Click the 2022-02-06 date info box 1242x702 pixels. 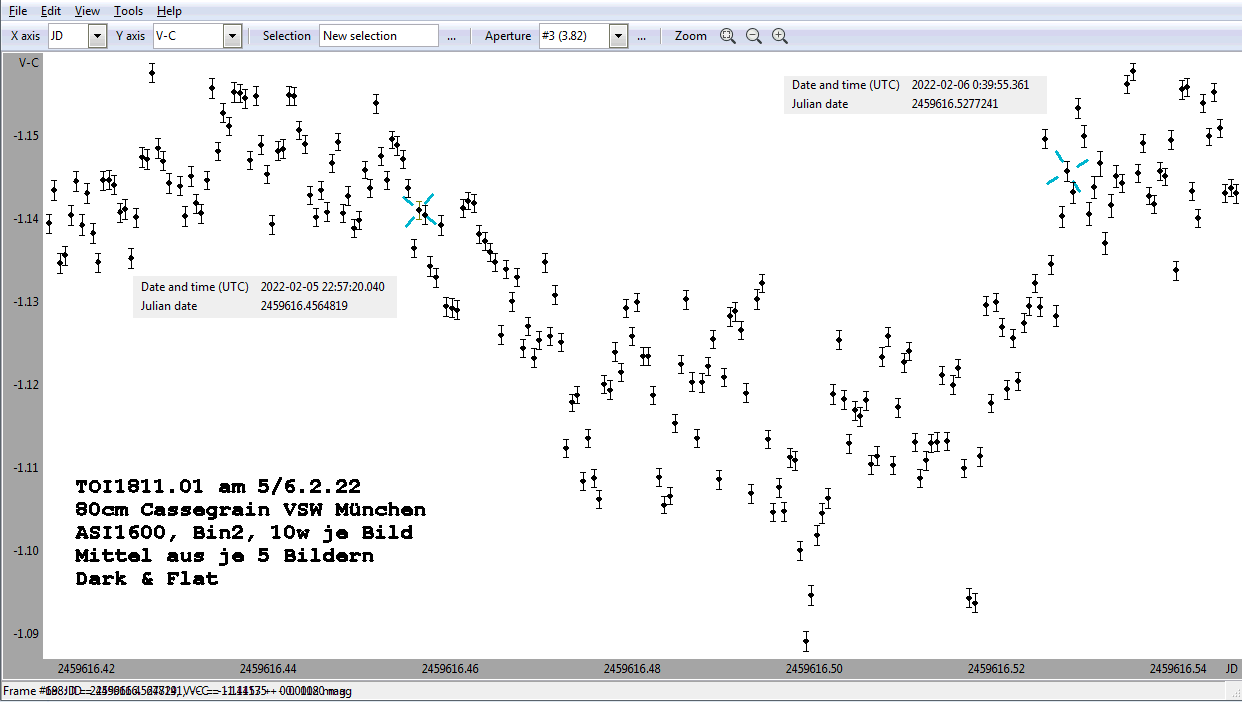[x=915, y=94]
